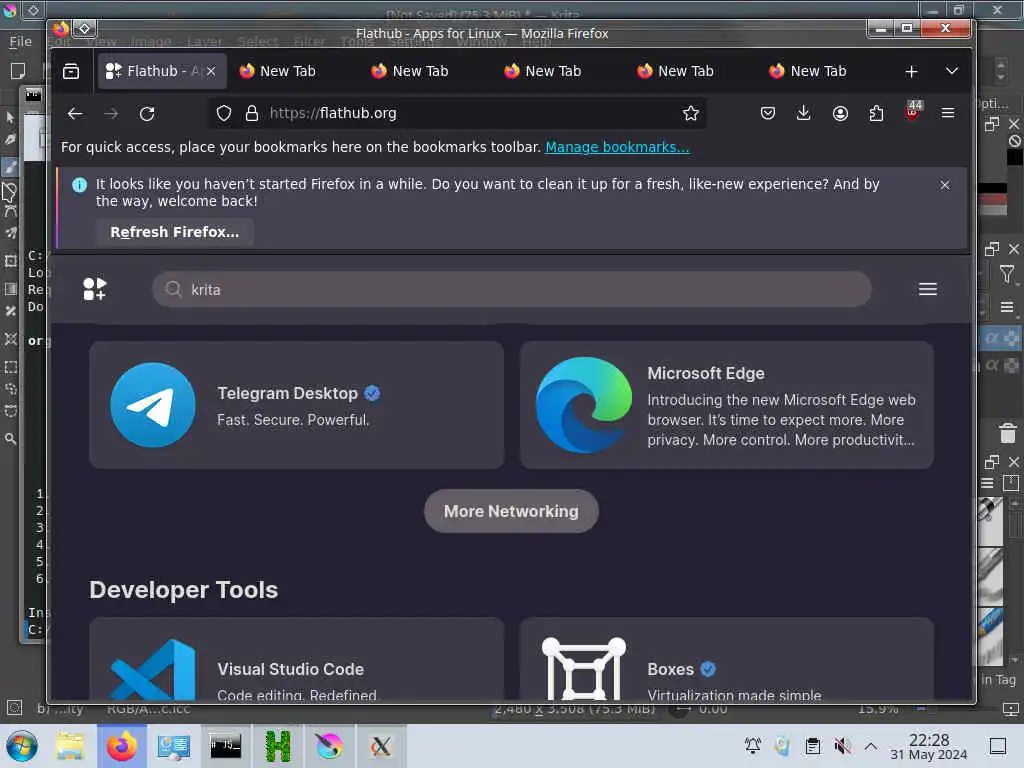Image resolution: width=1024 pixels, height=768 pixels.
Task: Focus the Flathub search field containing krita
Action: 511,289
